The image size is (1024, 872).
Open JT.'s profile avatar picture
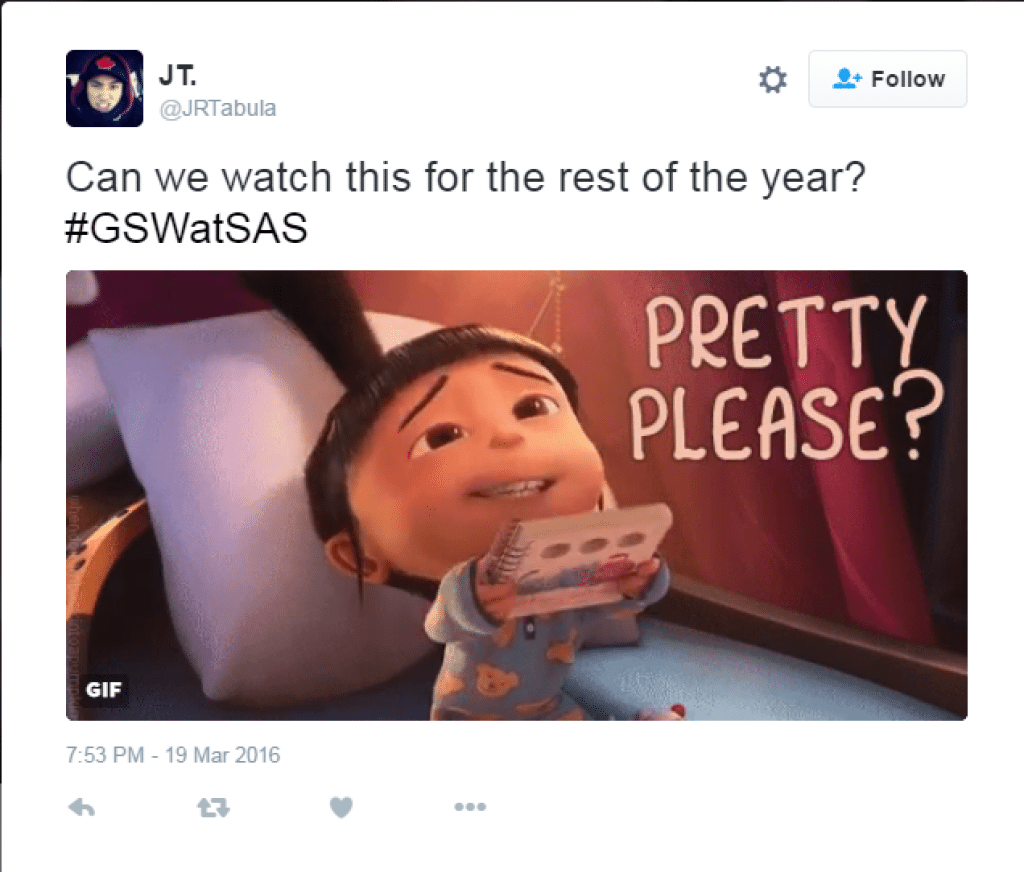pos(104,88)
